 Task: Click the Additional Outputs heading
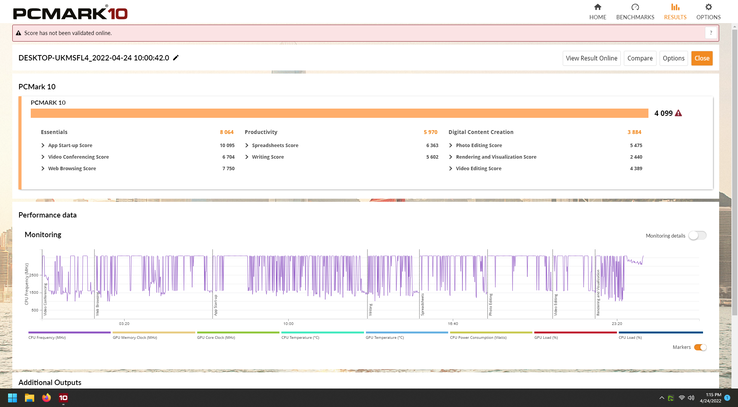(50, 383)
